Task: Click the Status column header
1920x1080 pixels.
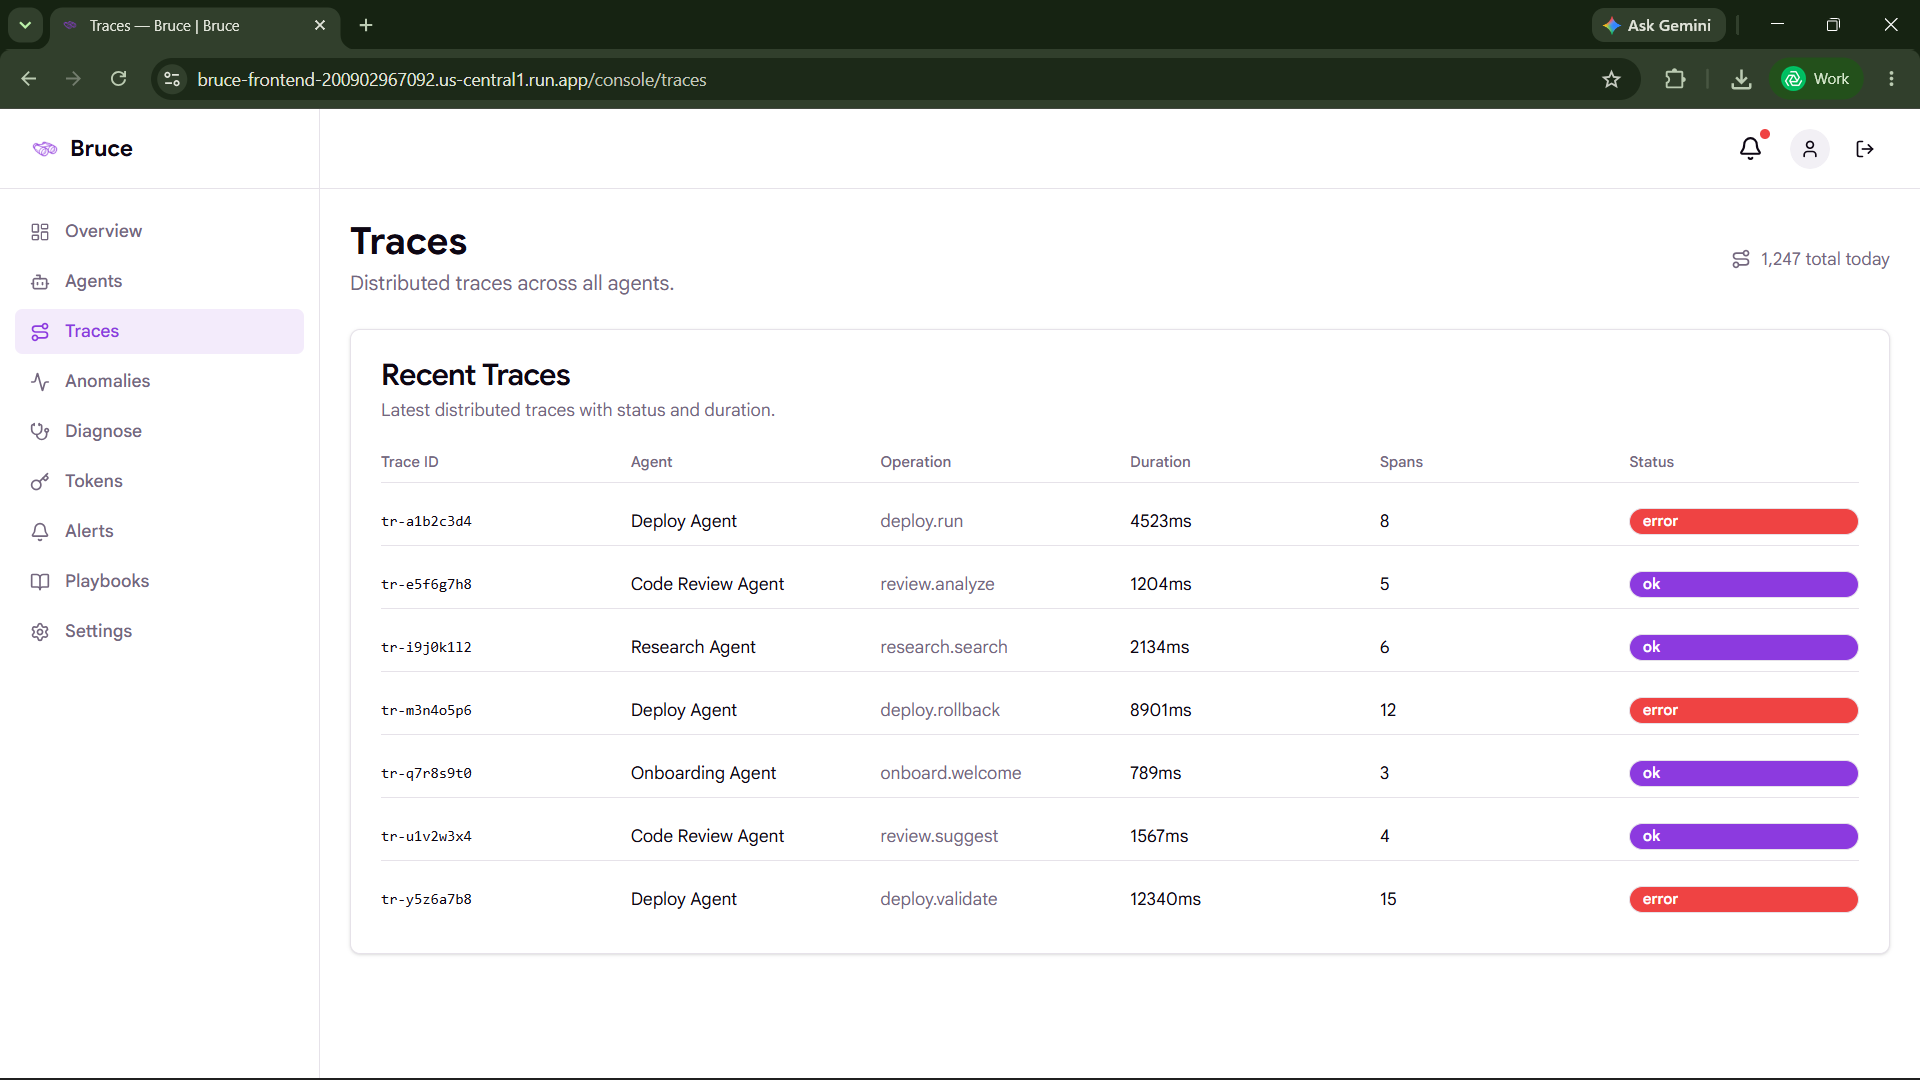Action: pyautogui.click(x=1651, y=462)
